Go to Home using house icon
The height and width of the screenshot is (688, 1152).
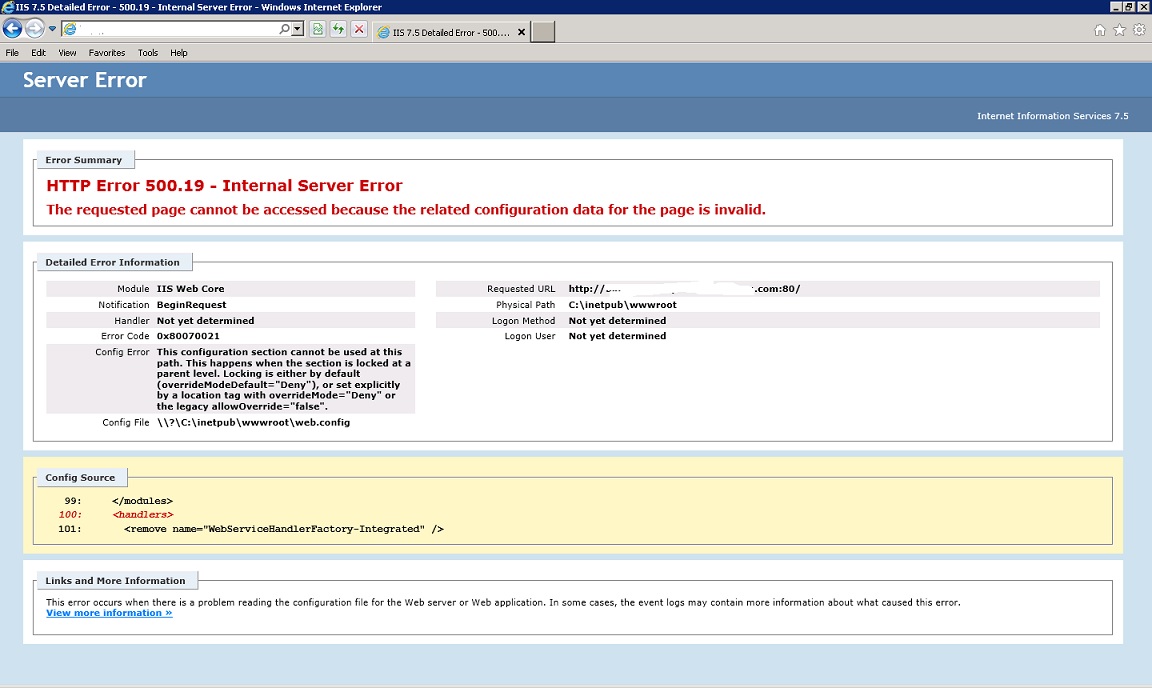point(1100,30)
